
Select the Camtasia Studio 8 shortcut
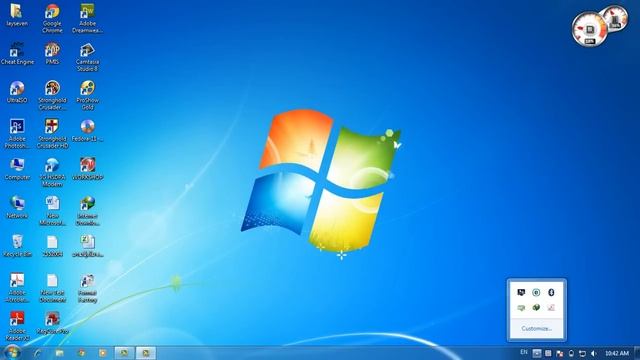(87, 57)
